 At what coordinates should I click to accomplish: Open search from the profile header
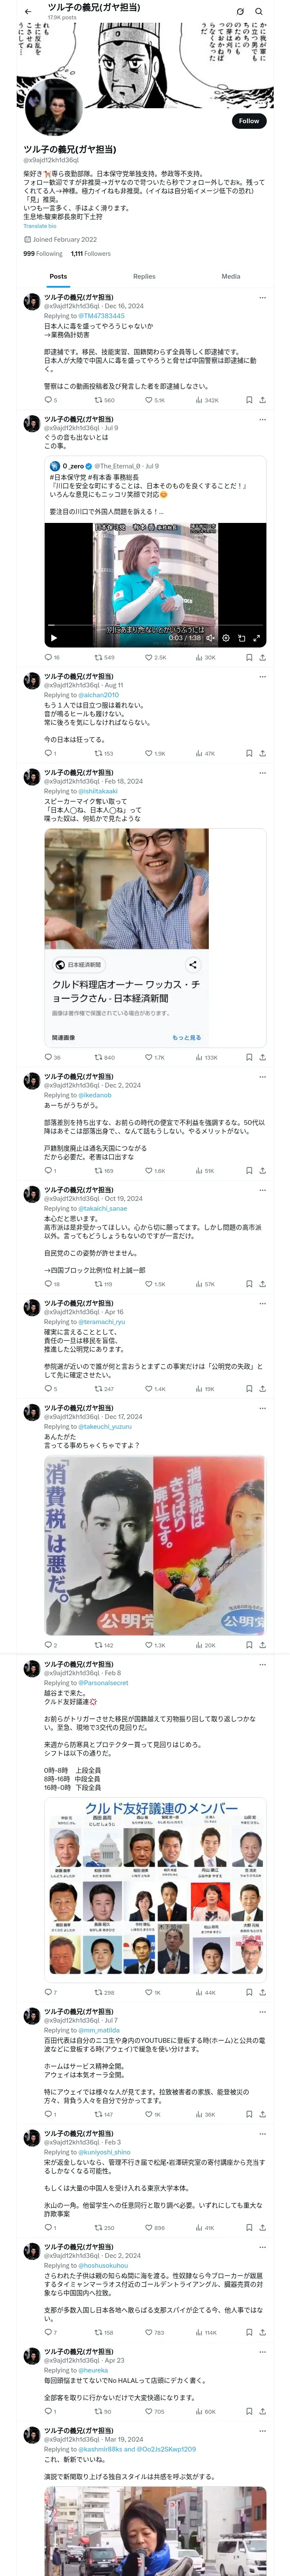258,11
